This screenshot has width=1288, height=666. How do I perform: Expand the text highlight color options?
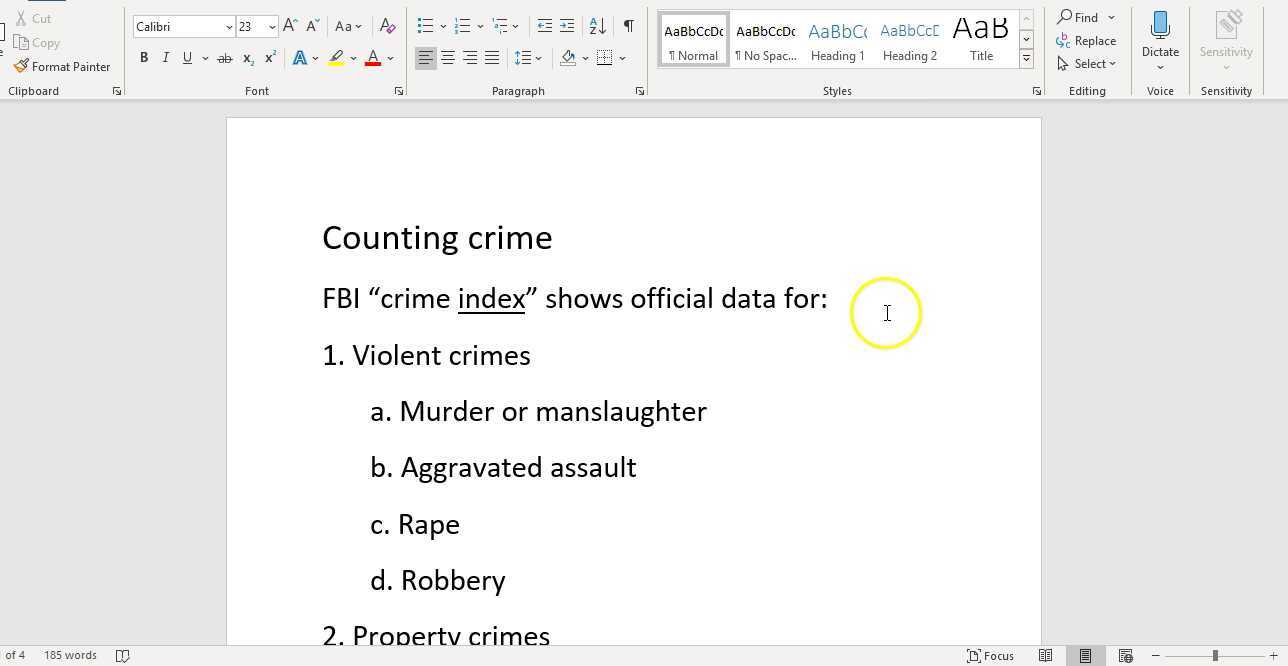[x=352, y=57]
